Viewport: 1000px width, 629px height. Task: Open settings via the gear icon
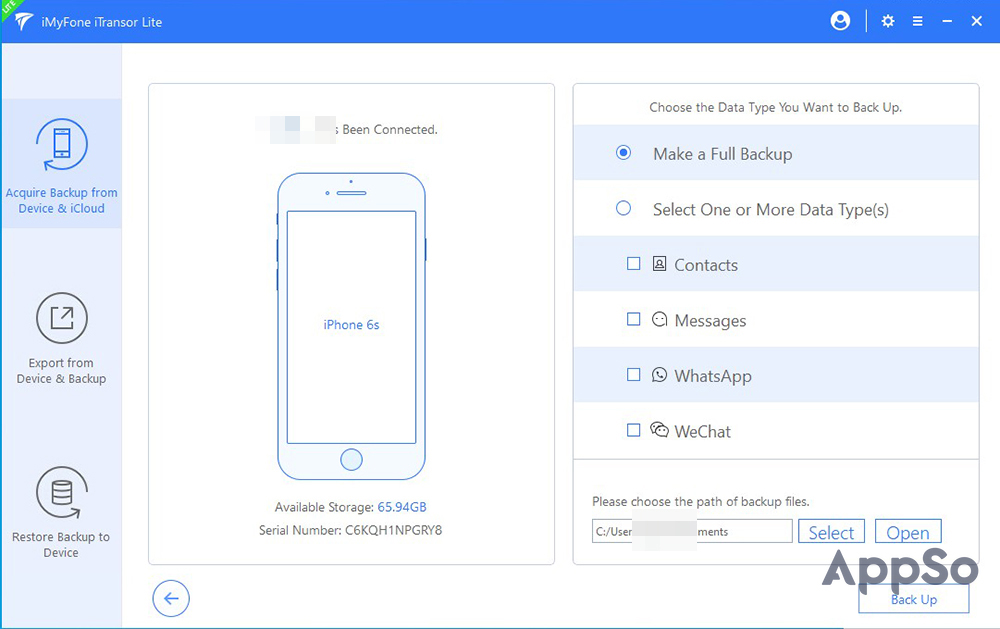click(x=888, y=21)
